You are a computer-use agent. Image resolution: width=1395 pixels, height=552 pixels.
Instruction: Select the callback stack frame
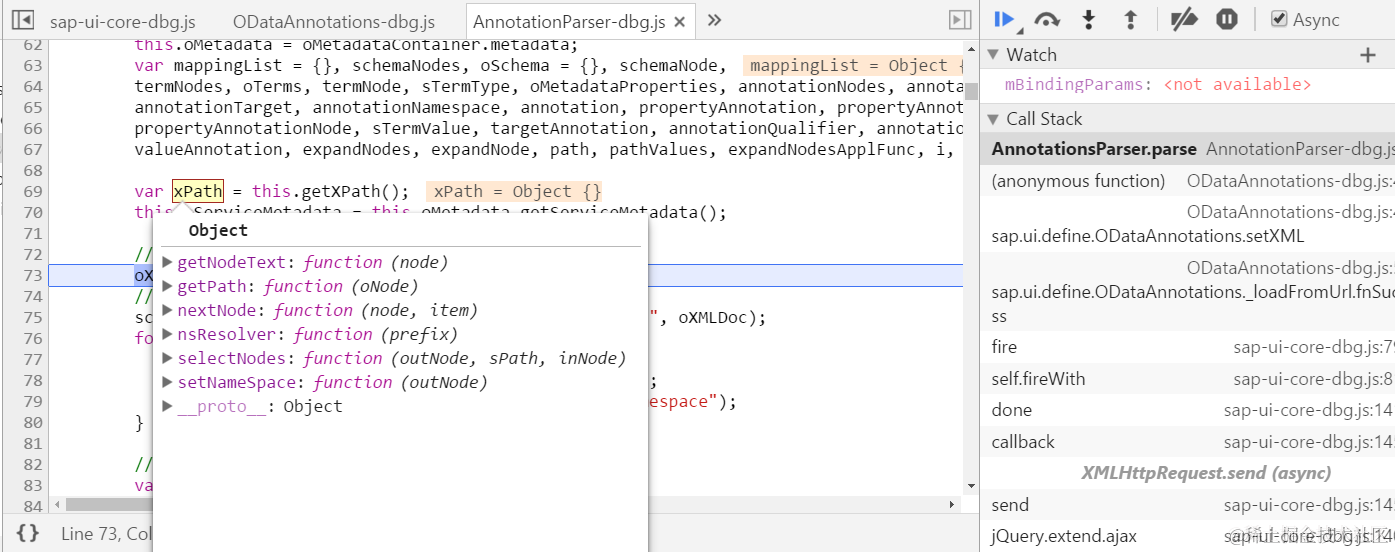tap(1187, 442)
